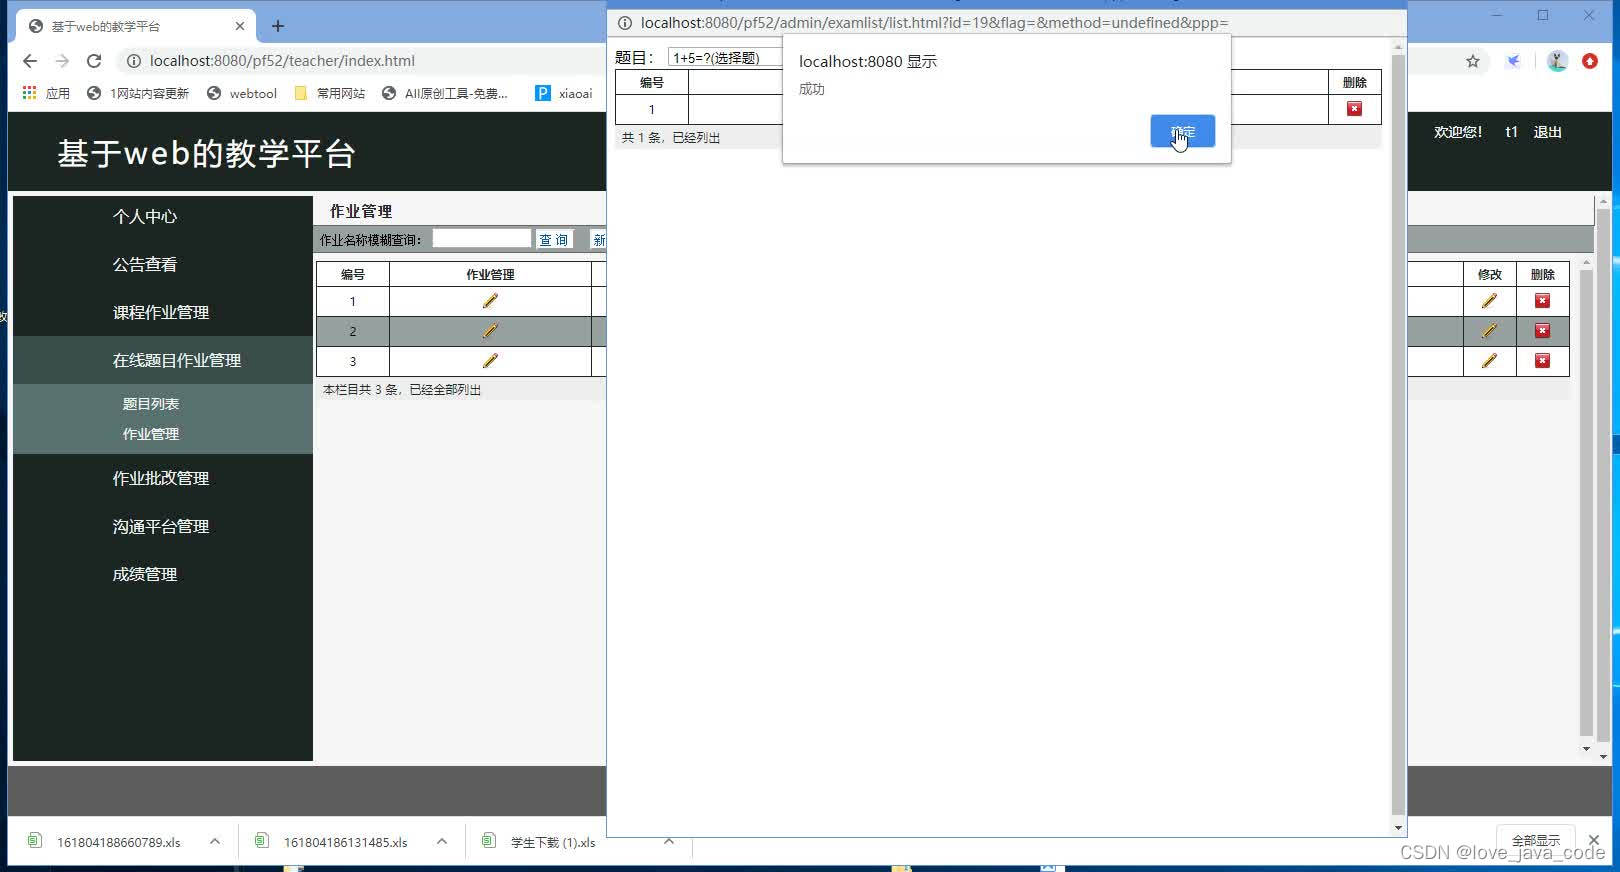Open the 常用网站 bookmark folder
This screenshot has width=1620, height=872.
coord(330,93)
